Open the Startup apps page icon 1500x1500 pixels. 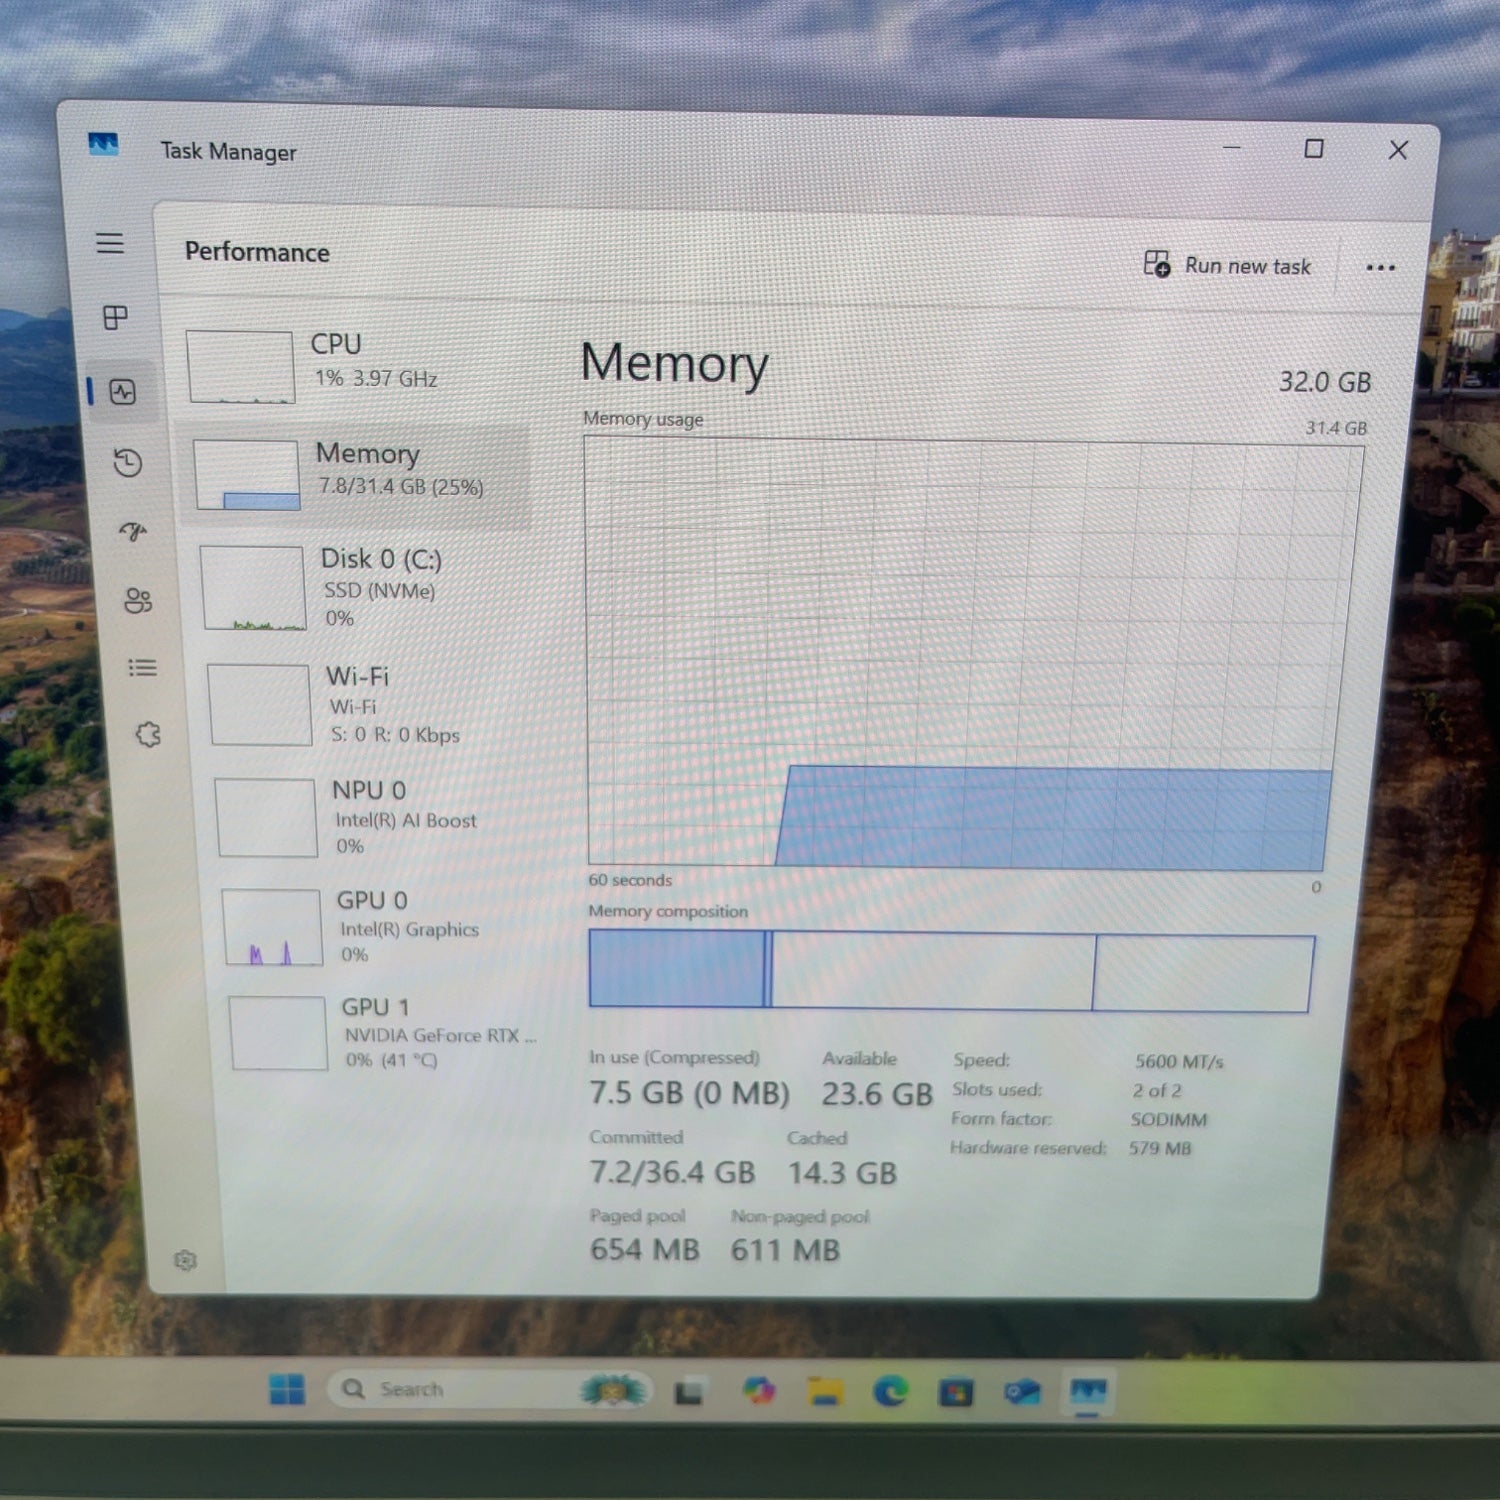[x=133, y=531]
